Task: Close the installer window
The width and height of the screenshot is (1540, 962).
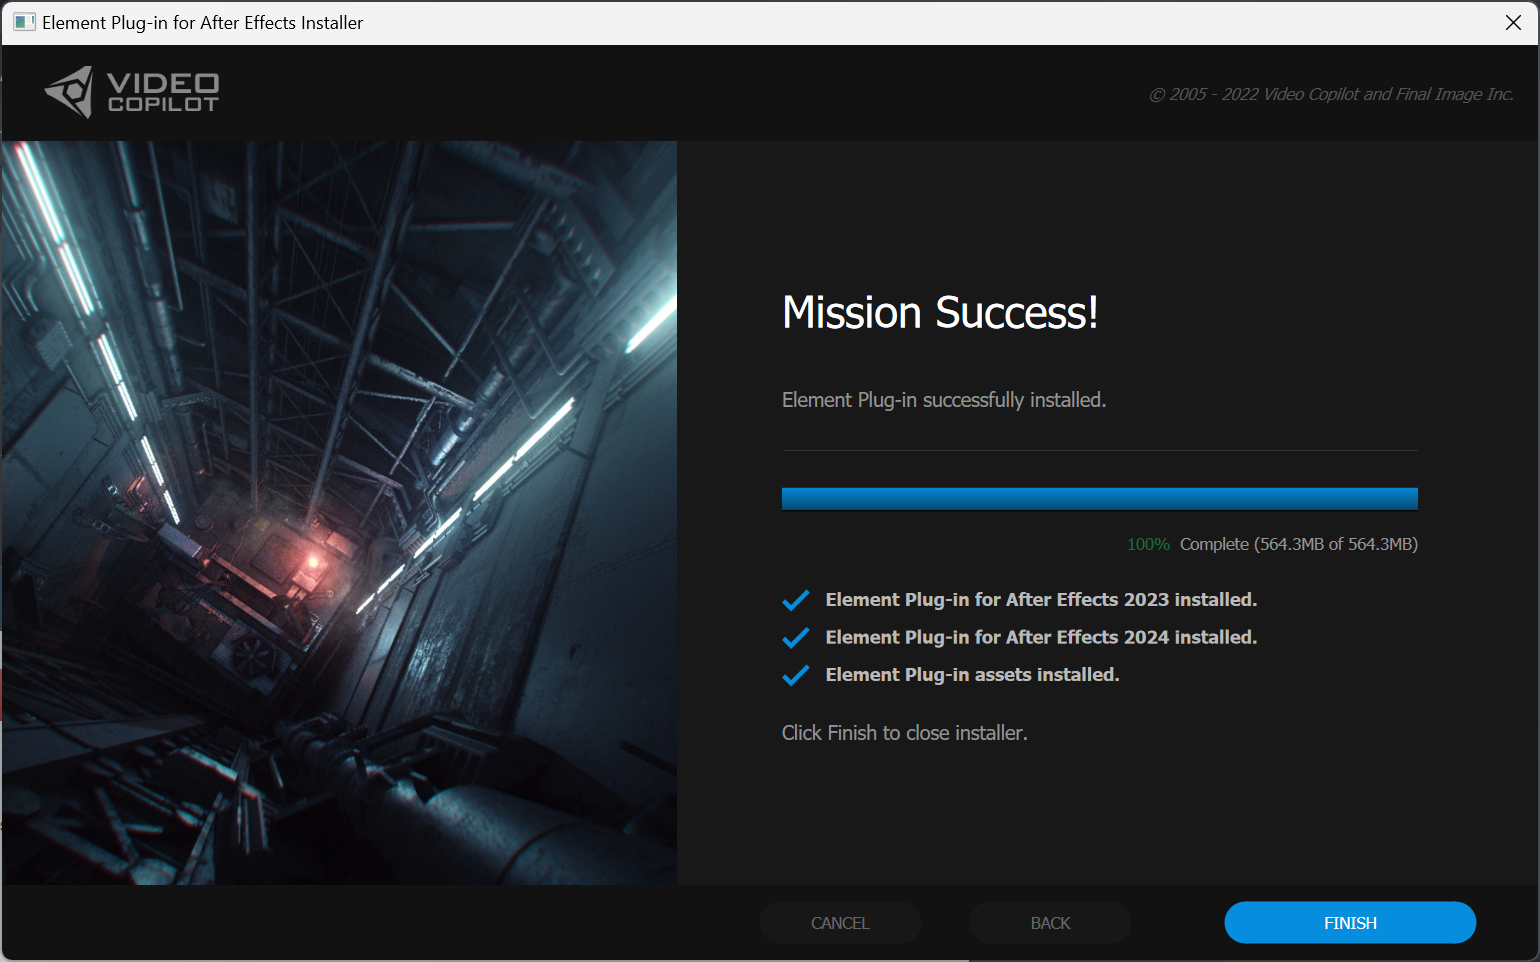Action: pos(1513,22)
